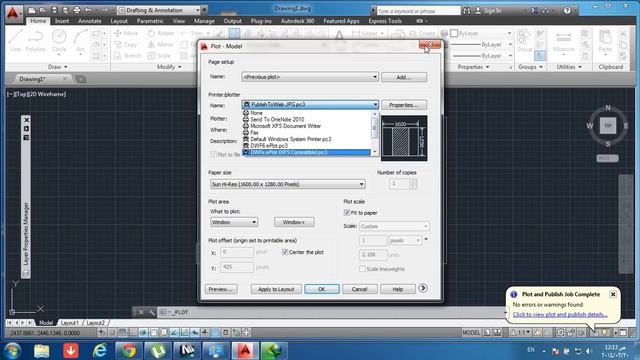Choose the Stretch tool in Modify panel

pos(127,56)
